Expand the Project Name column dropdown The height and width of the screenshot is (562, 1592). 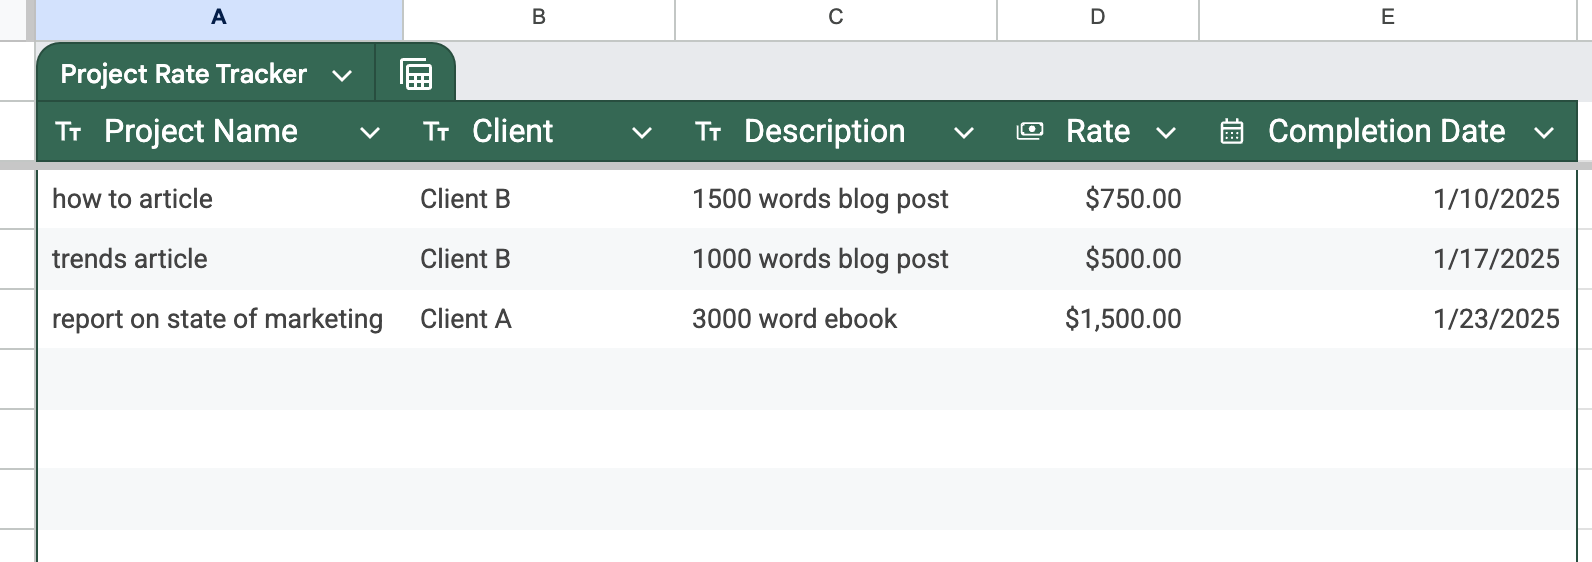point(369,133)
